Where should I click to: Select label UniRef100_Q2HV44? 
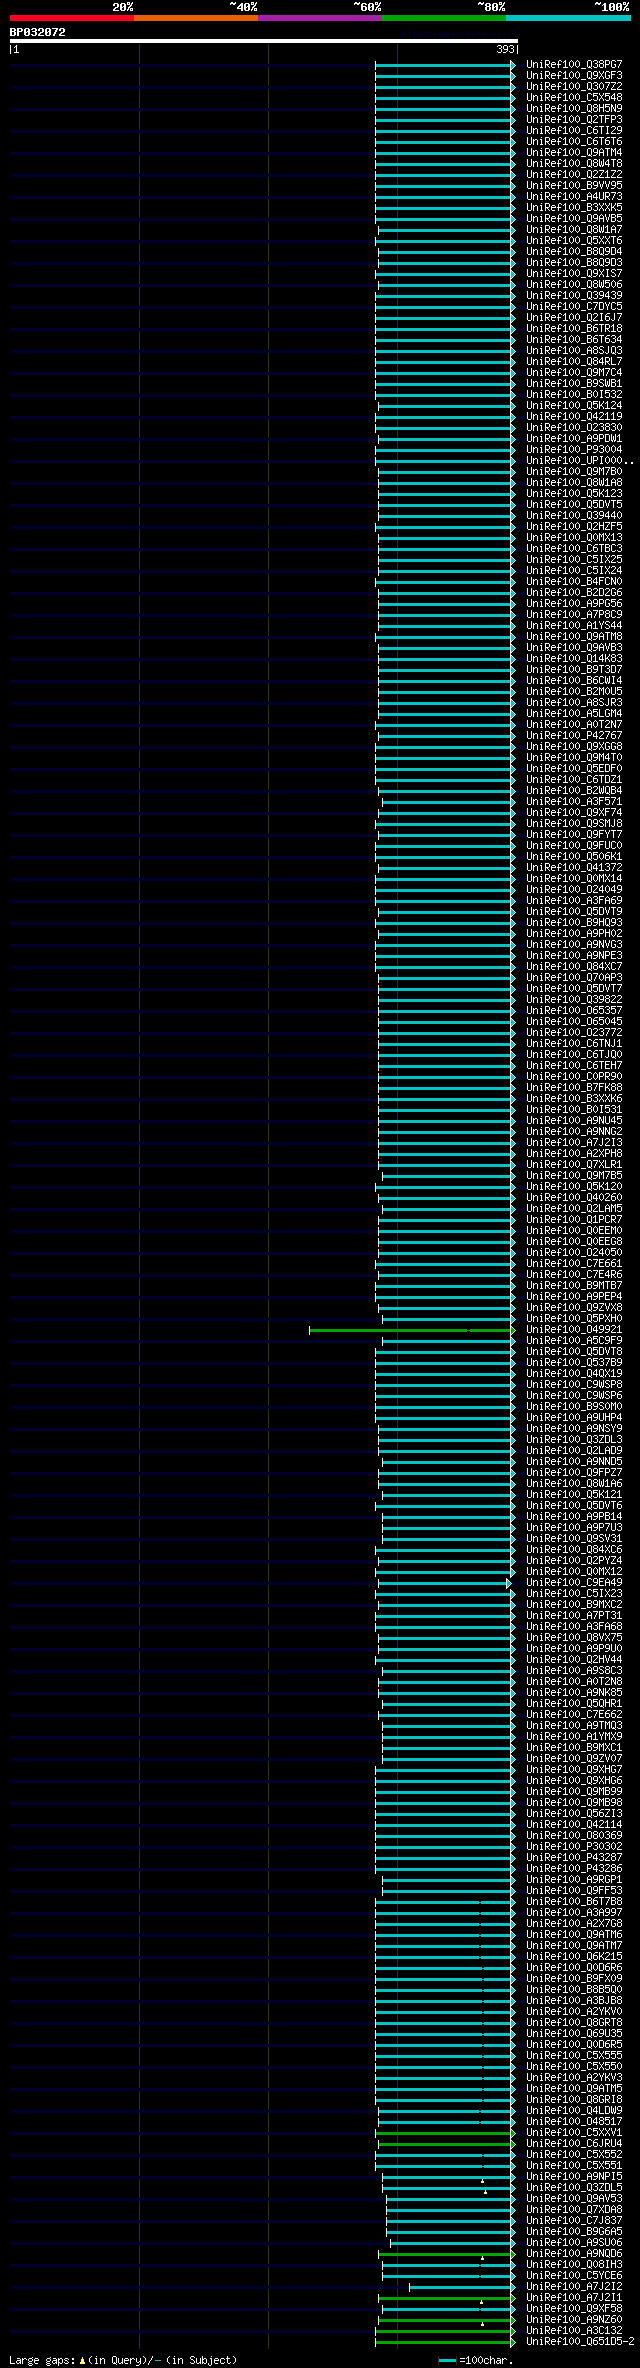coord(574,1659)
